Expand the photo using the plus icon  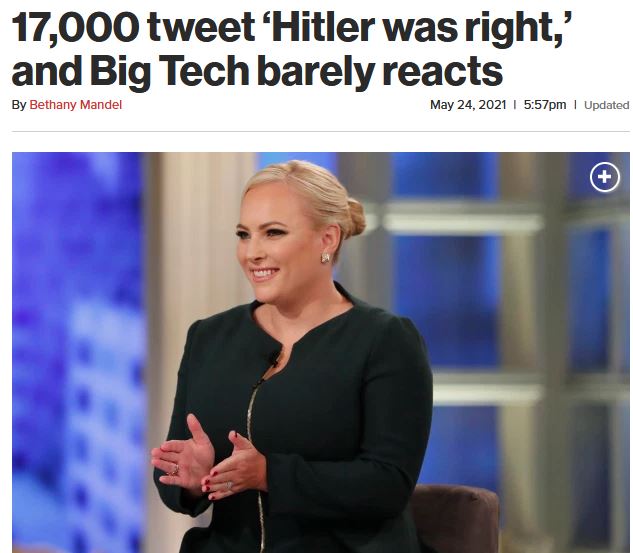(x=604, y=177)
